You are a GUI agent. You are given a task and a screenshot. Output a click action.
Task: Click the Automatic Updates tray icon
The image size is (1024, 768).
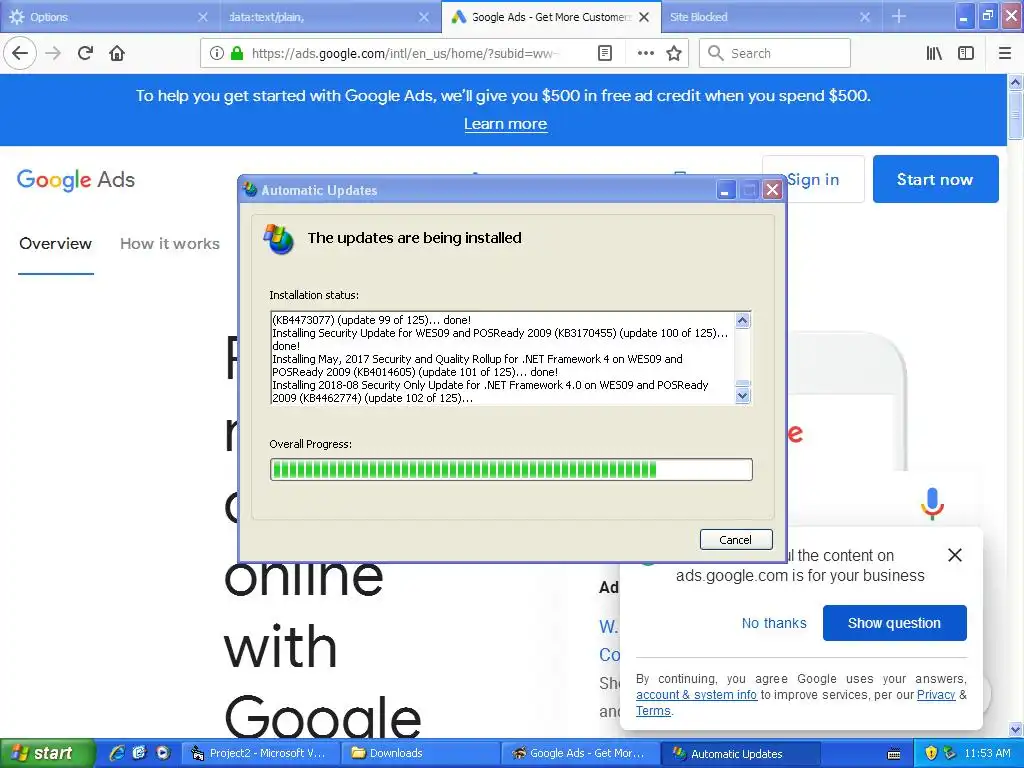click(950, 753)
